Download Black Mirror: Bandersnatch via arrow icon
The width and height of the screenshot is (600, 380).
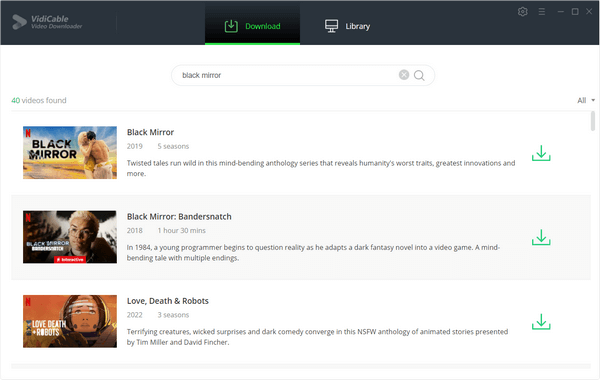541,237
